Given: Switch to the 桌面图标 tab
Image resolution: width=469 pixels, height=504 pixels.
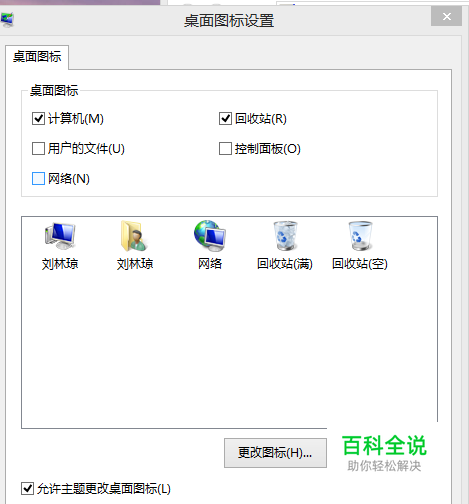Looking at the screenshot, I should [37, 57].
